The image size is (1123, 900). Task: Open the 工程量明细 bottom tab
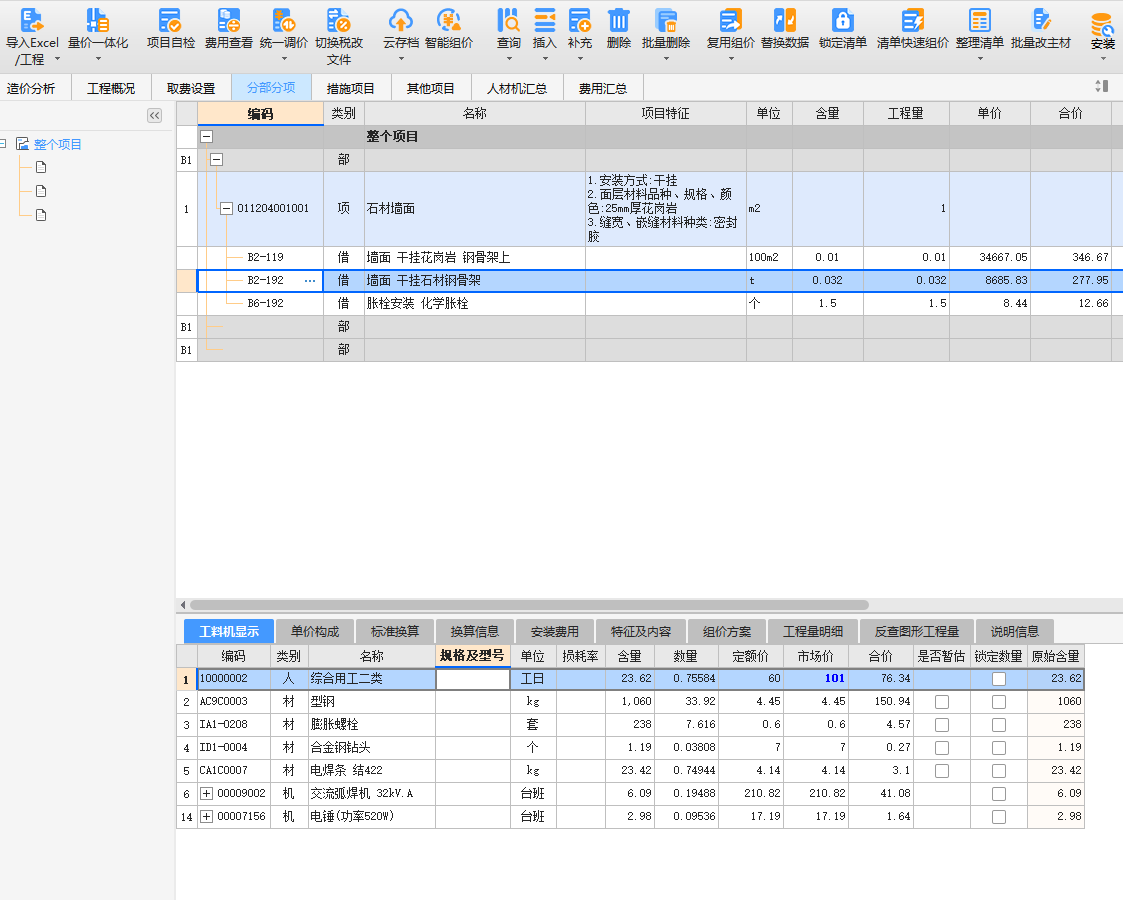point(813,631)
